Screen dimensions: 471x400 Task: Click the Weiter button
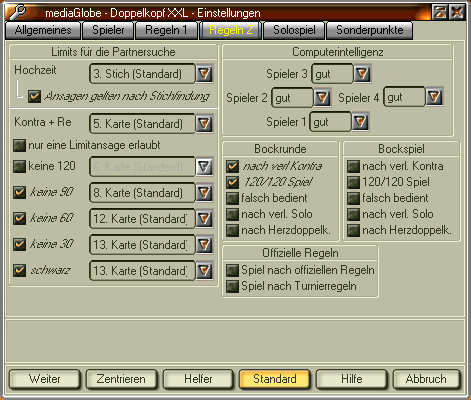click(x=45, y=379)
